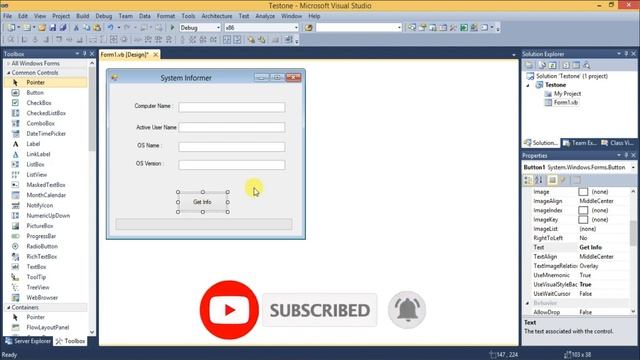Click the Computer Name text box
This screenshot has width=640, height=360.
232,107
